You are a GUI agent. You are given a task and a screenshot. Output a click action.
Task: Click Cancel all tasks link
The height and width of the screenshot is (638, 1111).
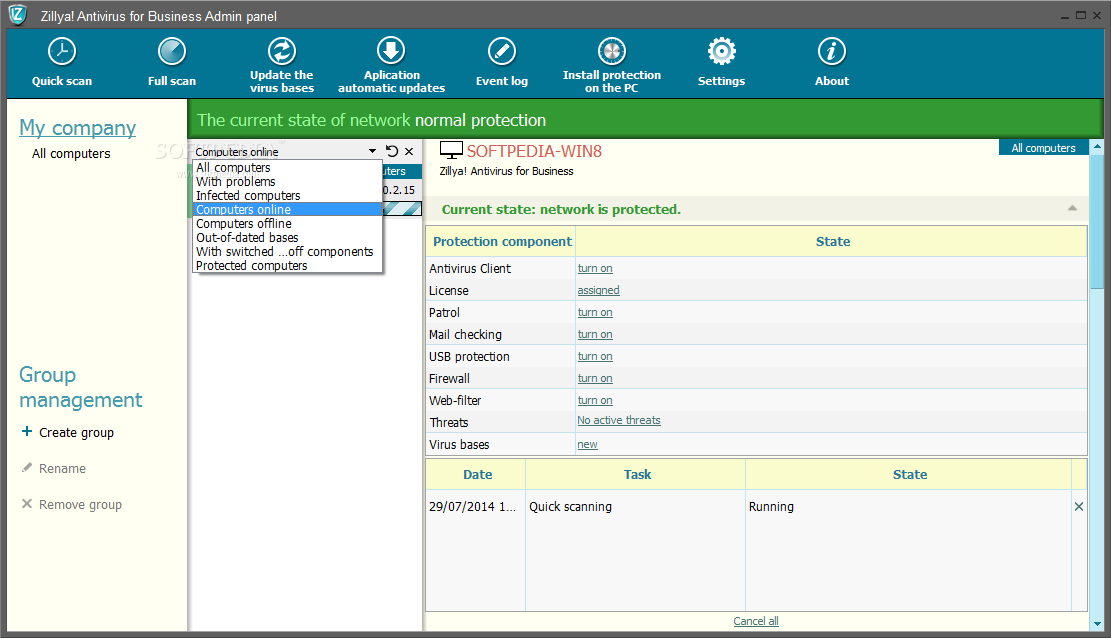coord(755,621)
